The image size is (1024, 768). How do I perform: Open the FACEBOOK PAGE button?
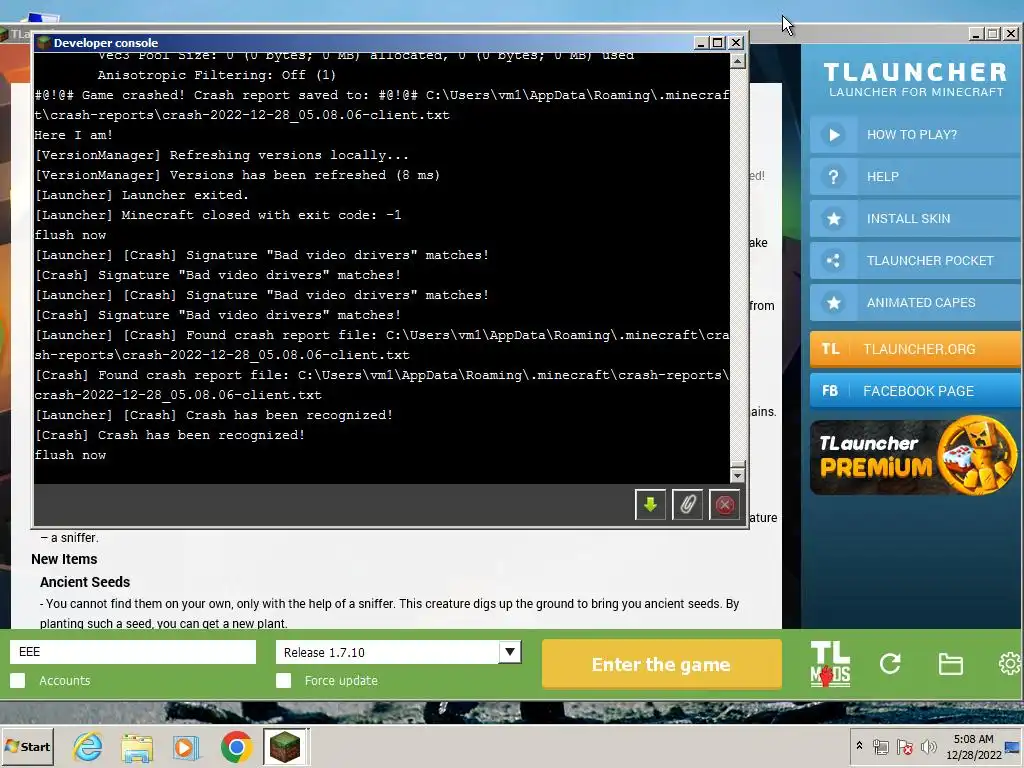point(914,391)
